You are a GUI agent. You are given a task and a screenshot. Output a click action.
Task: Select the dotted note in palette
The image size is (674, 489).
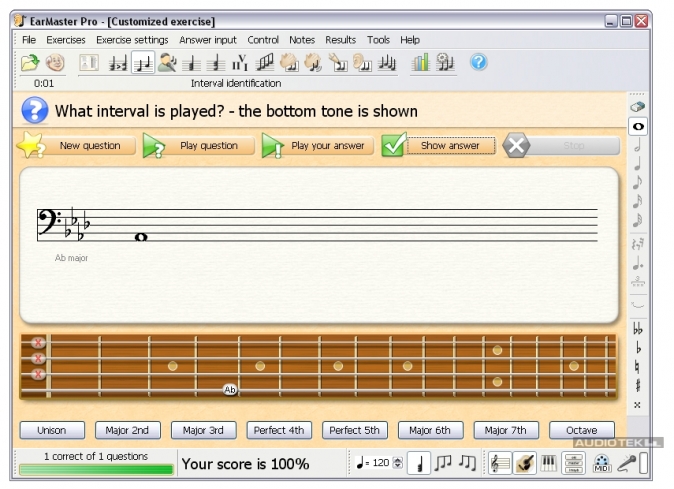638,263
